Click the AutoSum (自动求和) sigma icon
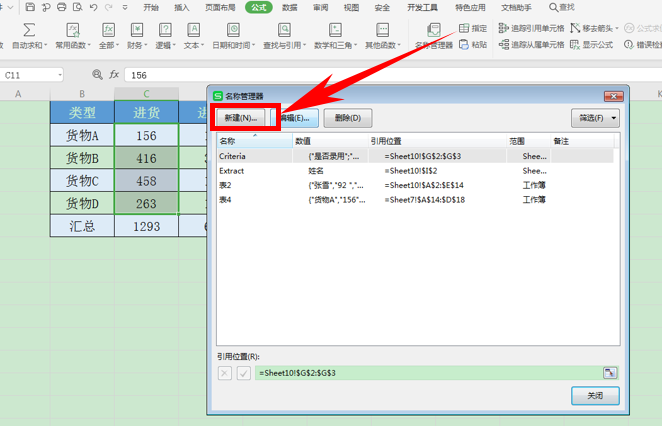664x426 pixels. 29,30
